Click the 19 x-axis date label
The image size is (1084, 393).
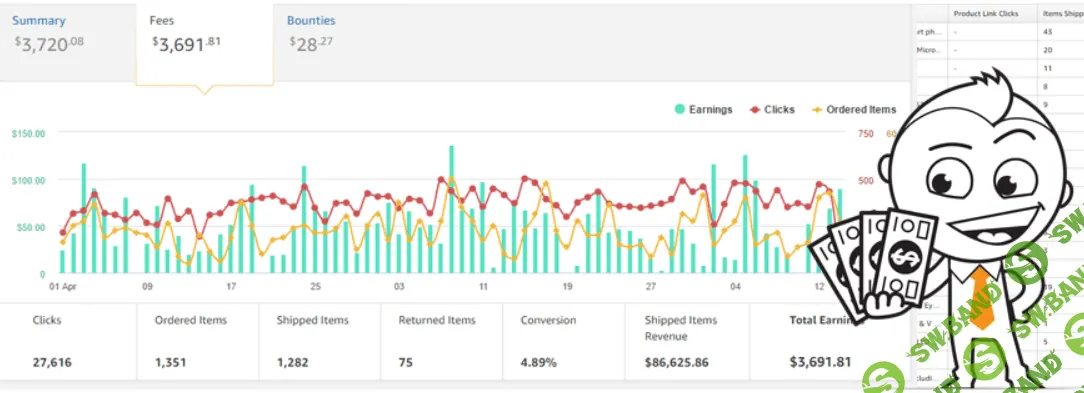point(568,286)
